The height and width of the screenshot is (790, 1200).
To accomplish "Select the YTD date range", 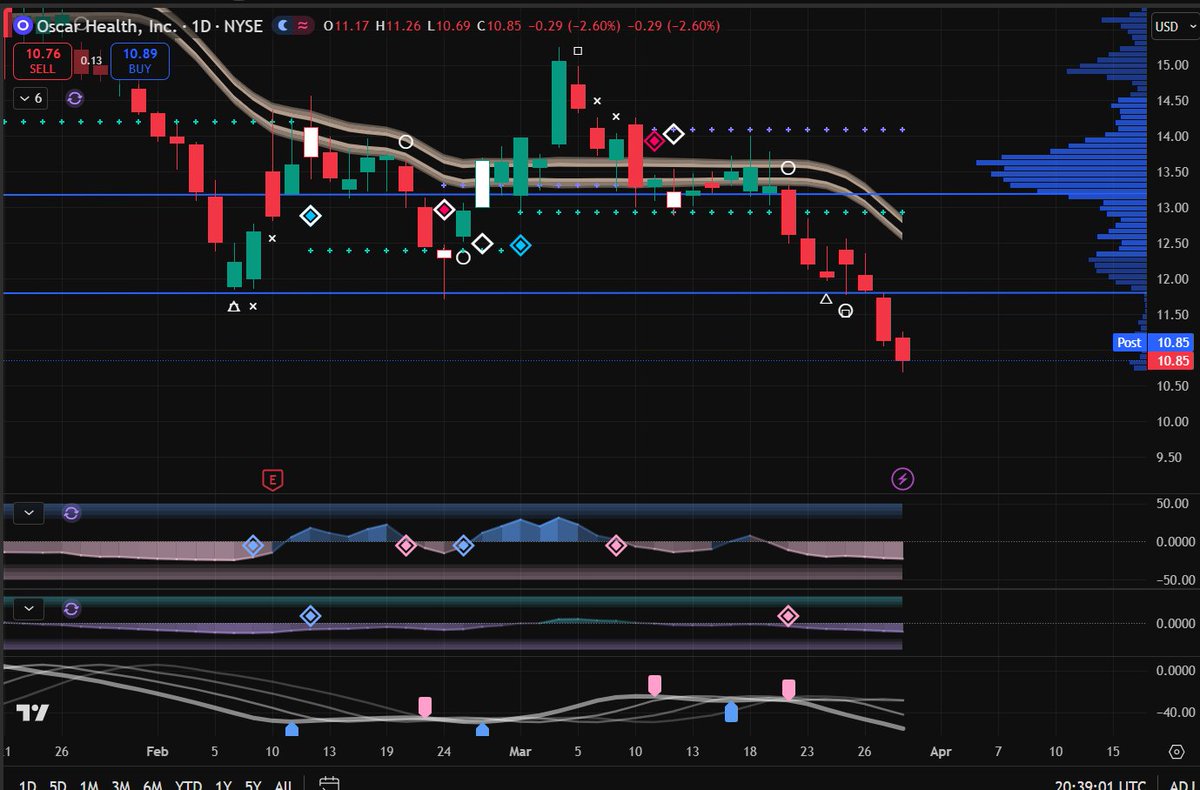I will tap(187, 785).
